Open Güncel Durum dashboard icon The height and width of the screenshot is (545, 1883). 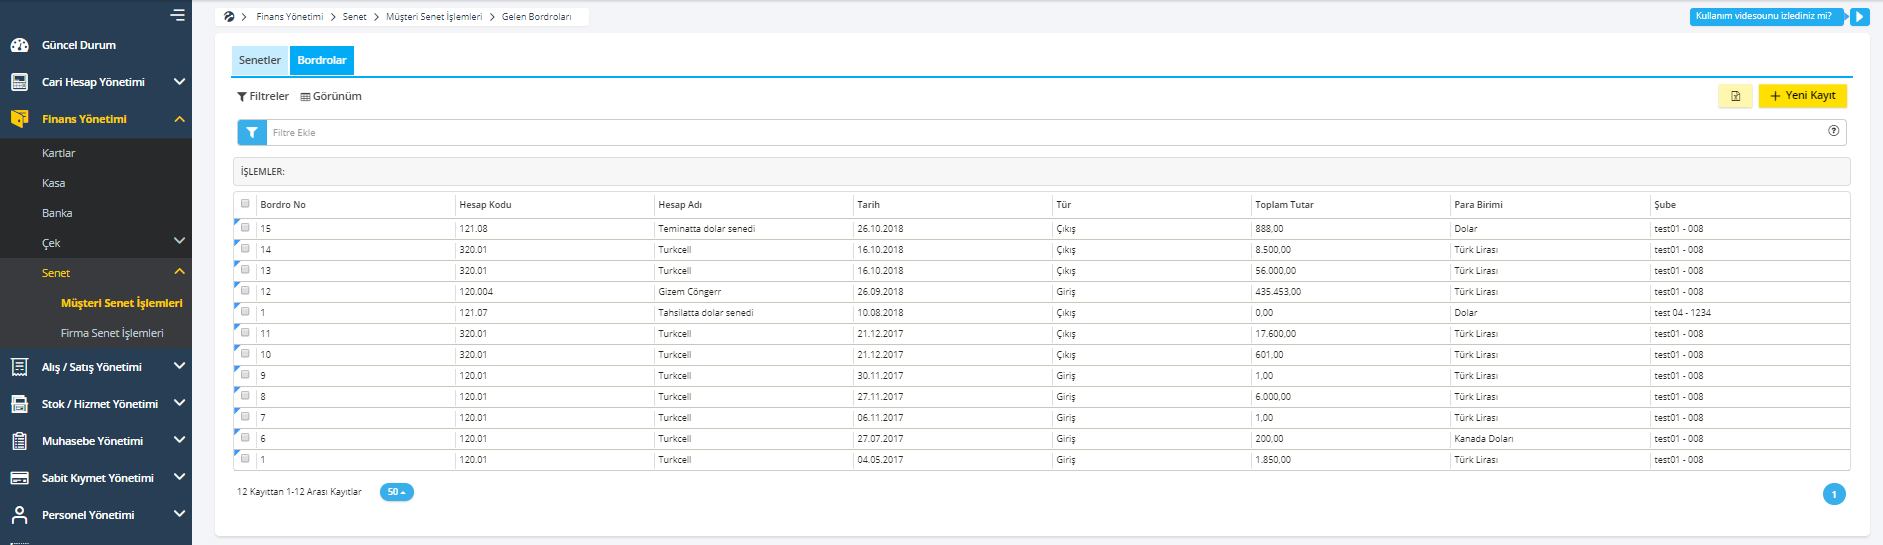19,45
